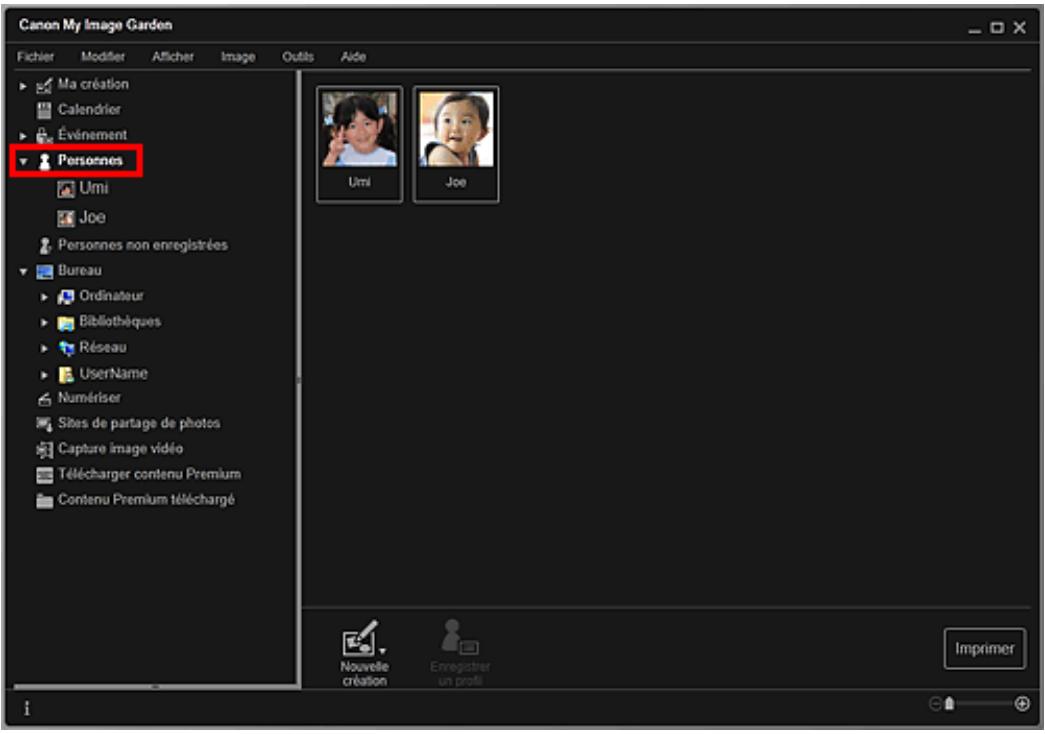This screenshot has height=734, width=1045.
Task: Click the Imprimer button
Action: coord(984,649)
